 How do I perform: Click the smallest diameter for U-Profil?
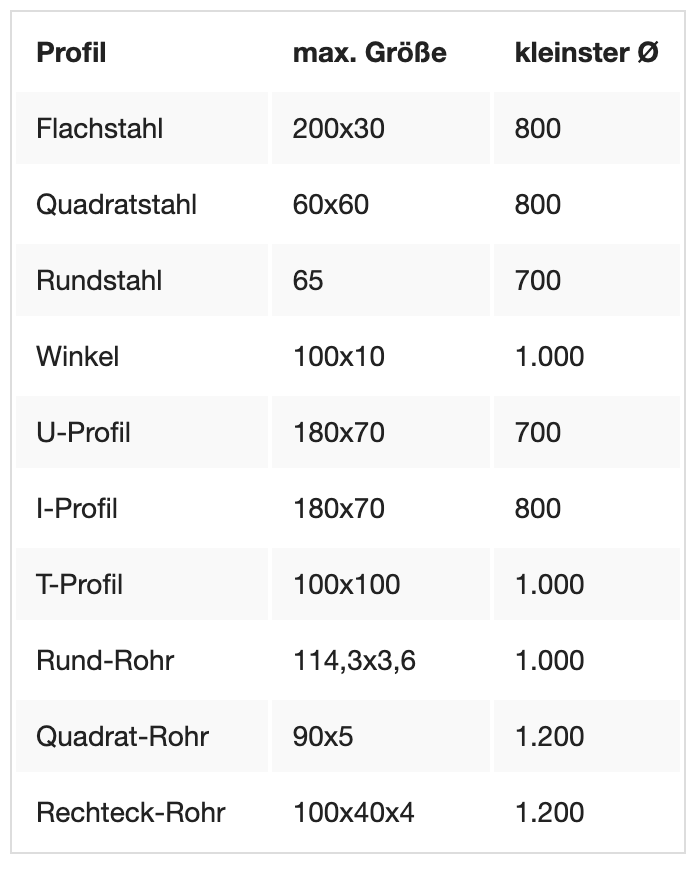click(538, 433)
